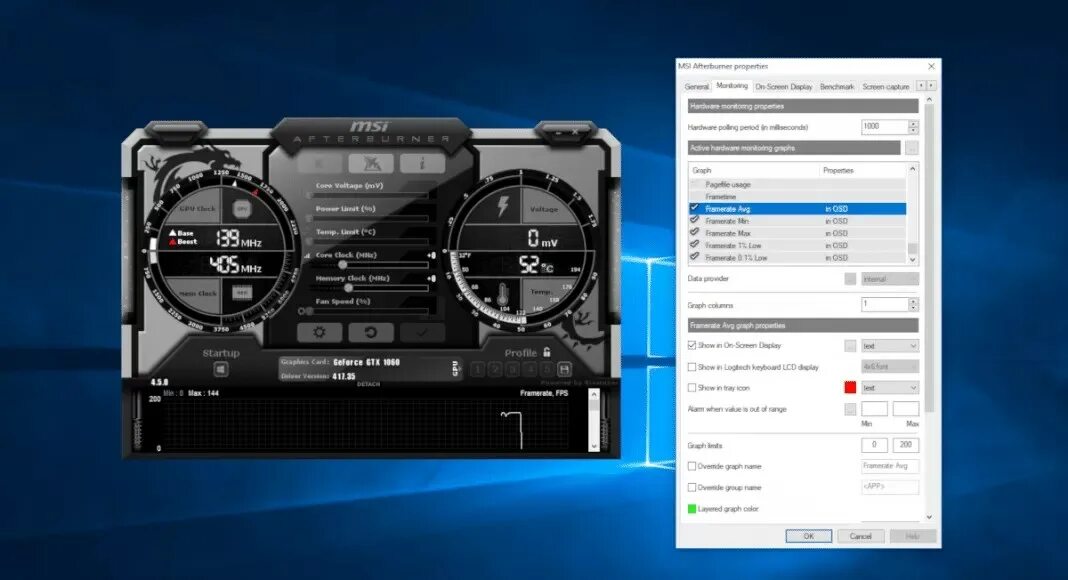Click the Kombustor K button at top
This screenshot has width=1068, height=580.
tap(319, 163)
